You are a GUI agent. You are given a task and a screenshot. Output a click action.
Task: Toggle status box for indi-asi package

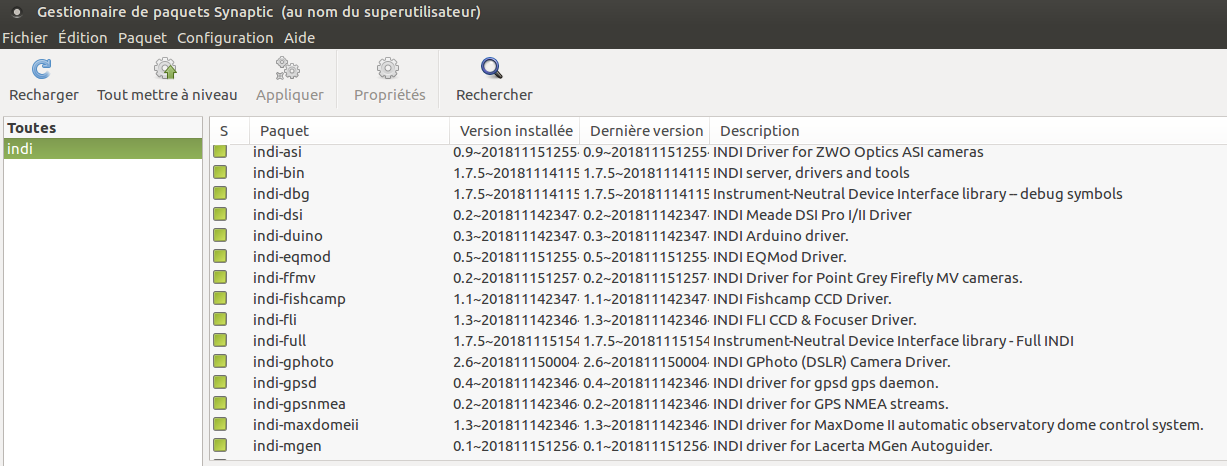[x=220, y=152]
